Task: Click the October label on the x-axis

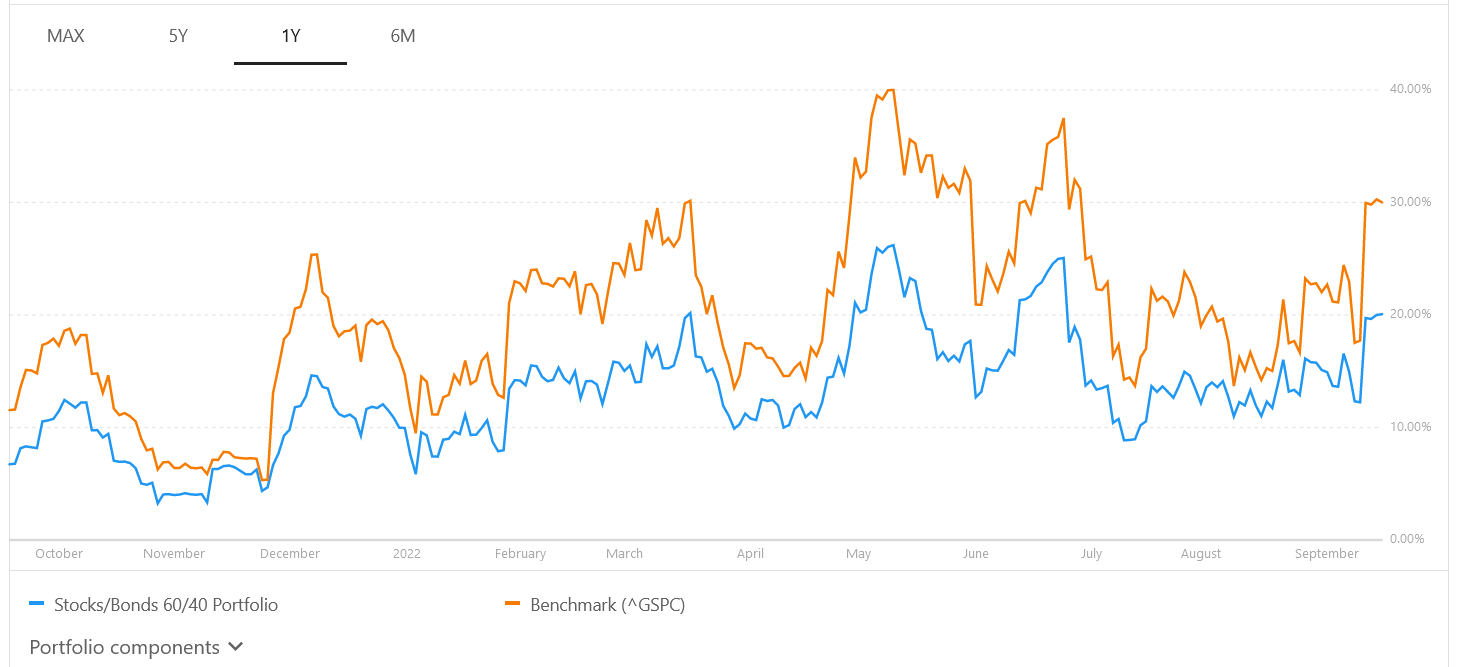Action: [x=59, y=553]
